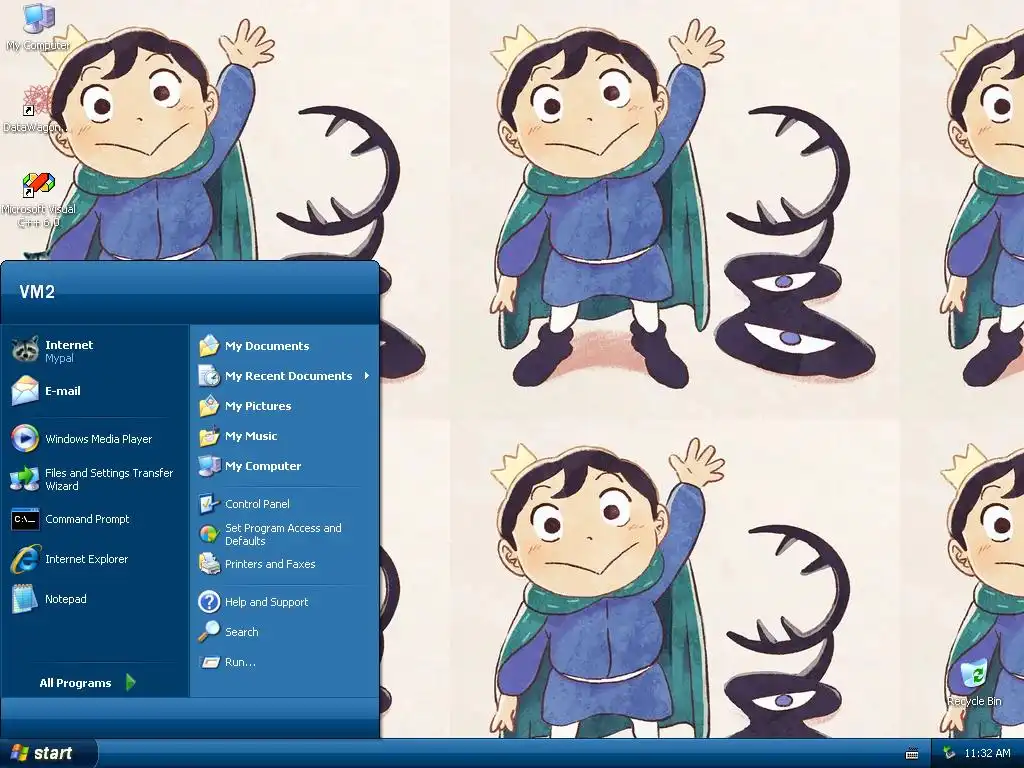1024x768 pixels.
Task: Select the Command Prompt menu text
Action: tap(87, 519)
